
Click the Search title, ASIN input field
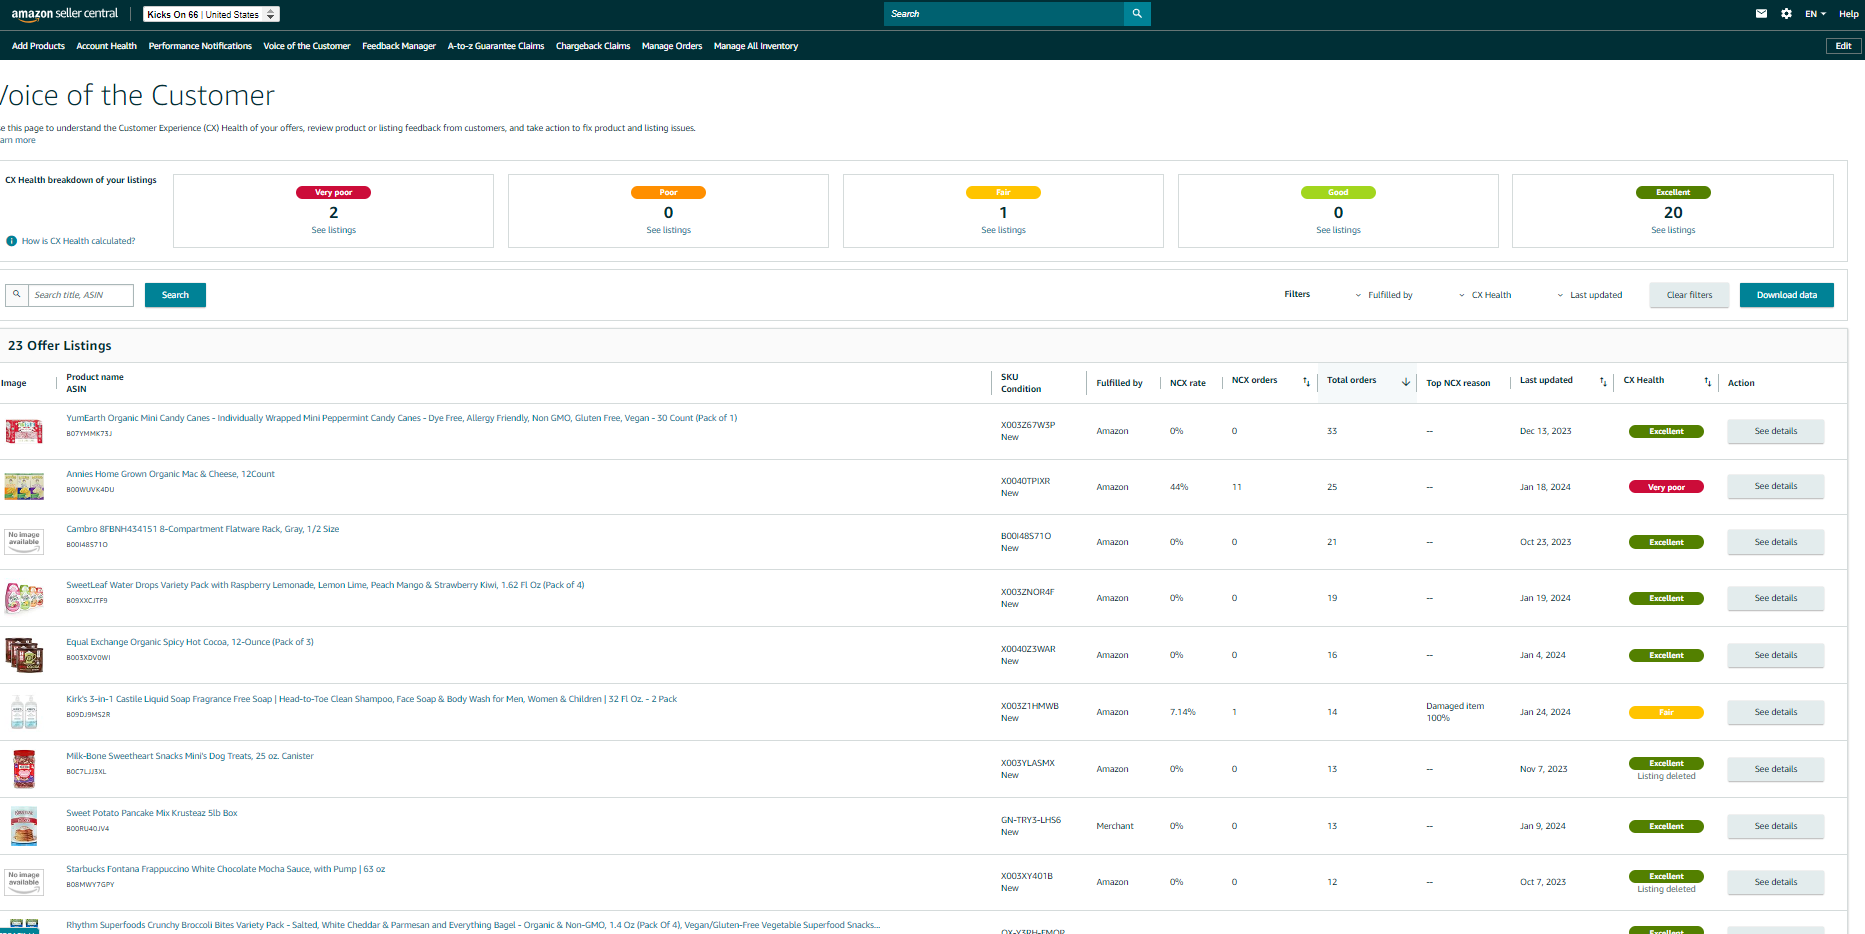(80, 295)
